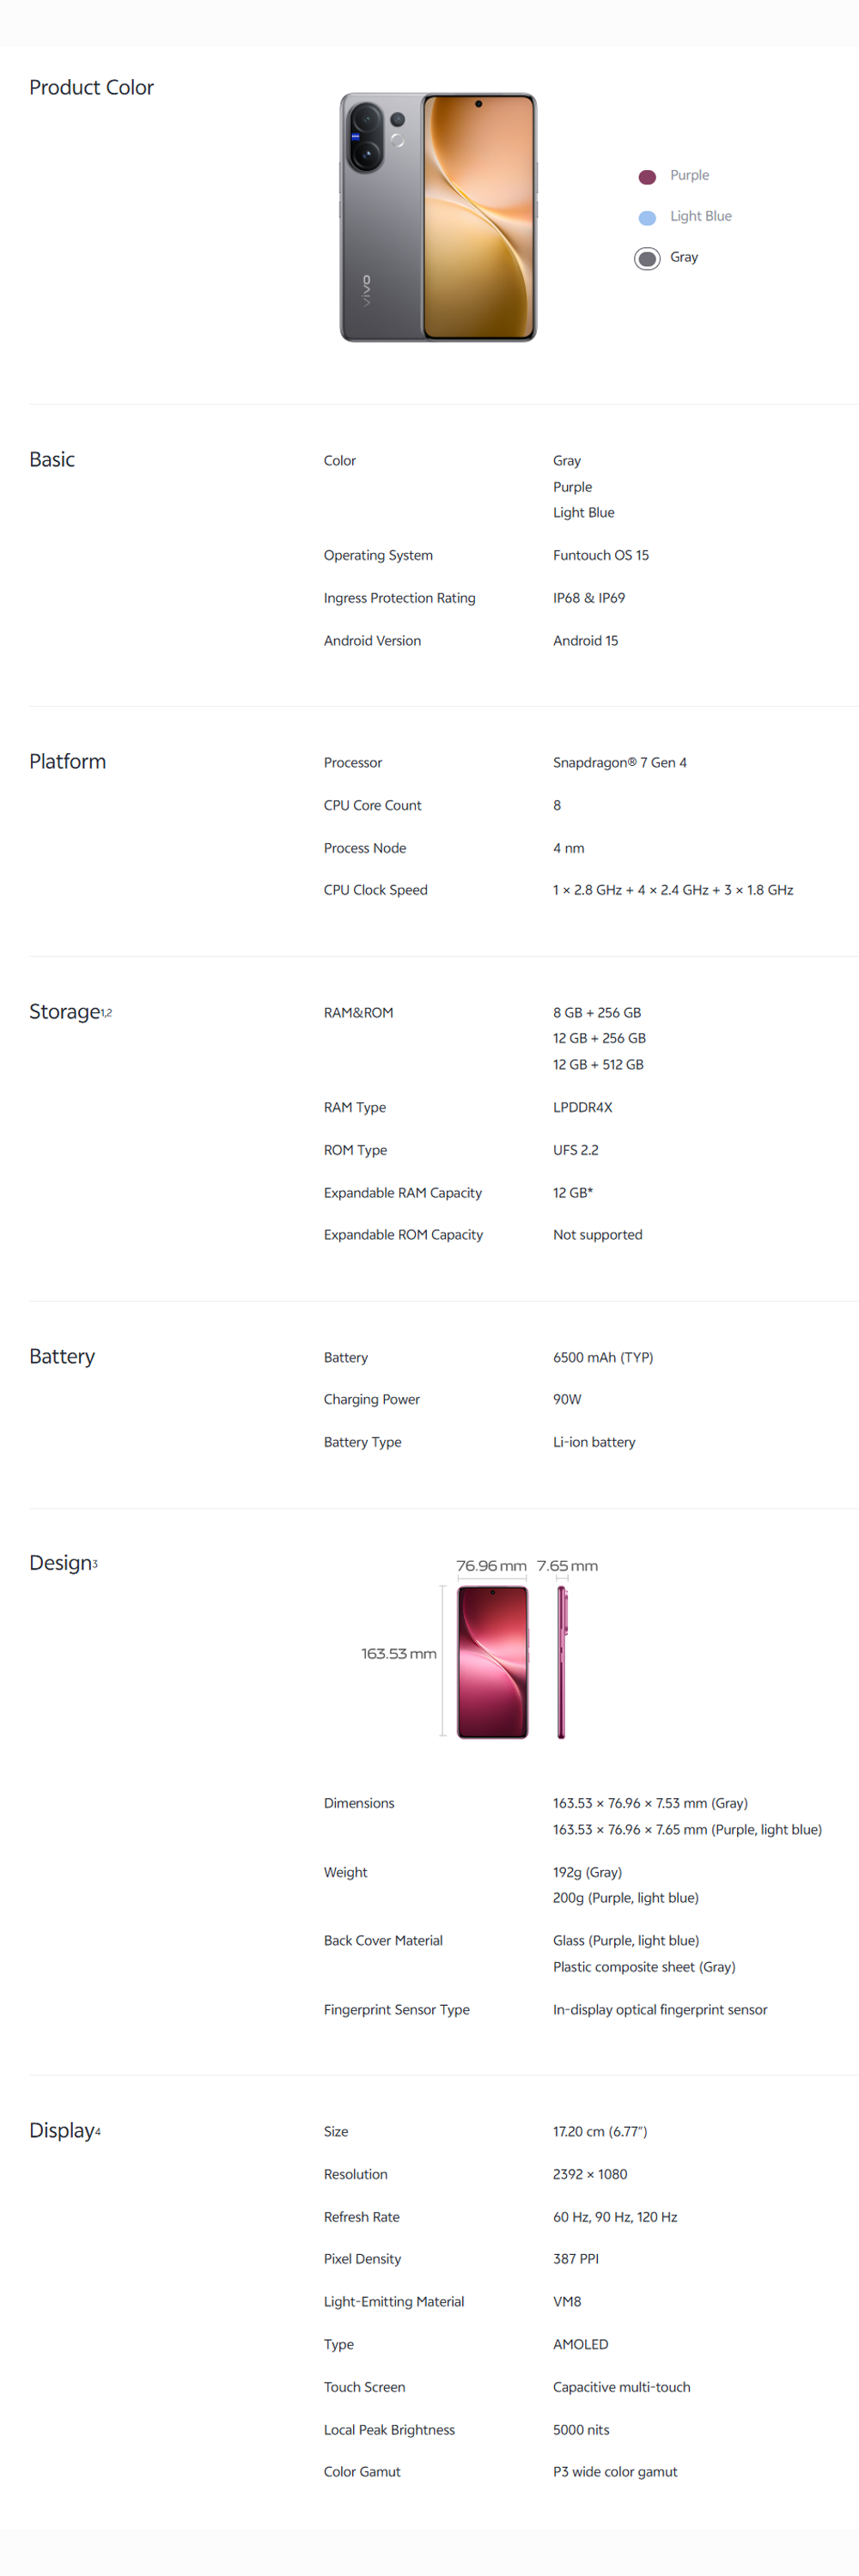Viewport: 859px width, 2576px height.
Task: Select the Purple color swatch
Action: tap(647, 177)
